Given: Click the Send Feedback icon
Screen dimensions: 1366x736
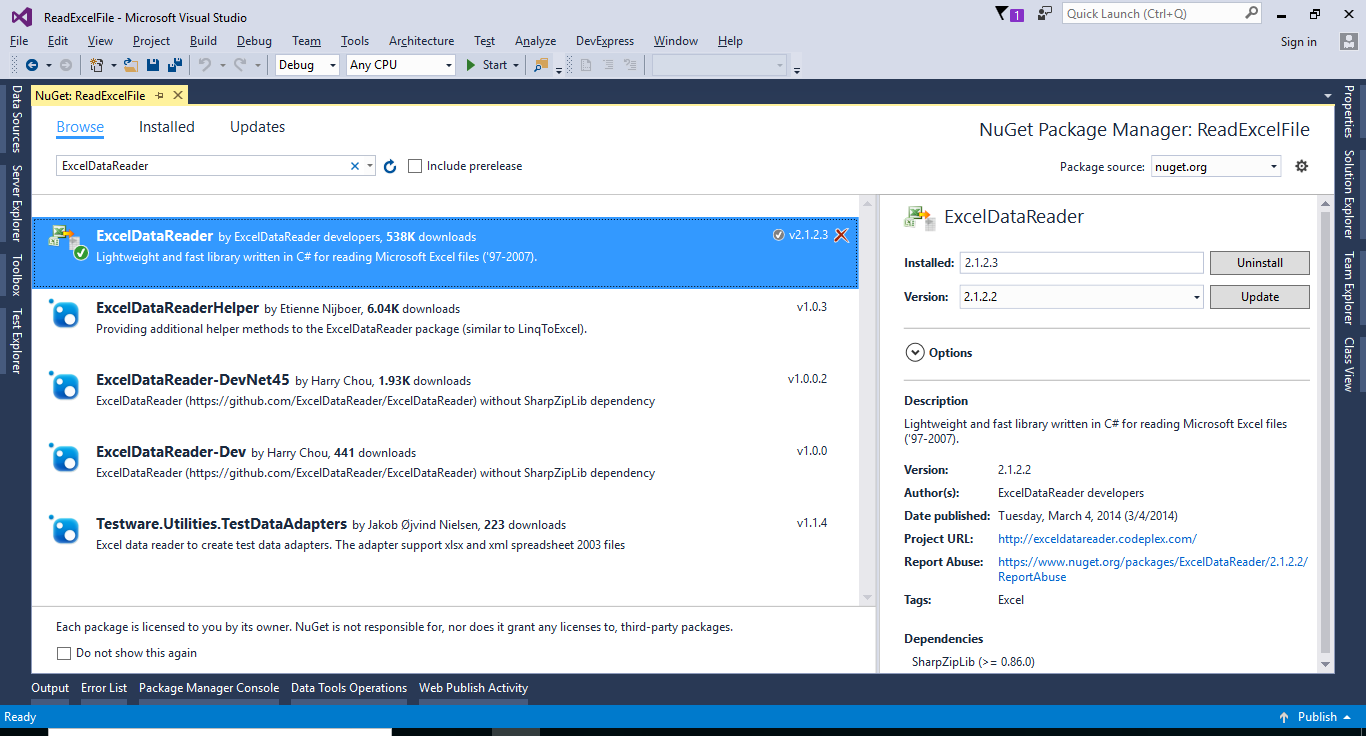Looking at the screenshot, I should tap(1045, 14).
